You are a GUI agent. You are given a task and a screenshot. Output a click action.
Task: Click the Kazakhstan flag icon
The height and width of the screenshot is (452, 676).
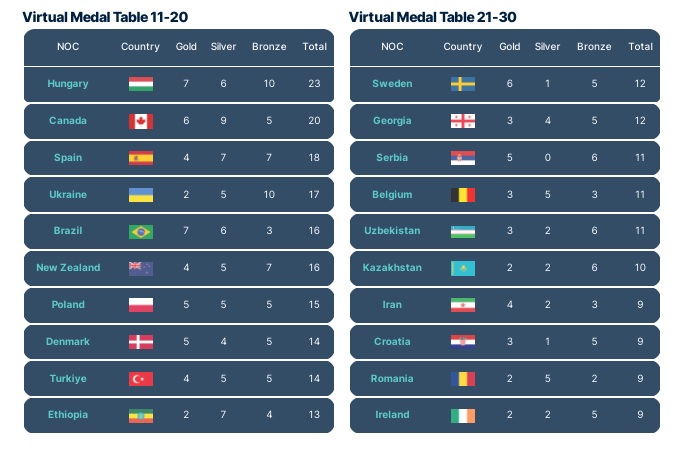(462, 268)
